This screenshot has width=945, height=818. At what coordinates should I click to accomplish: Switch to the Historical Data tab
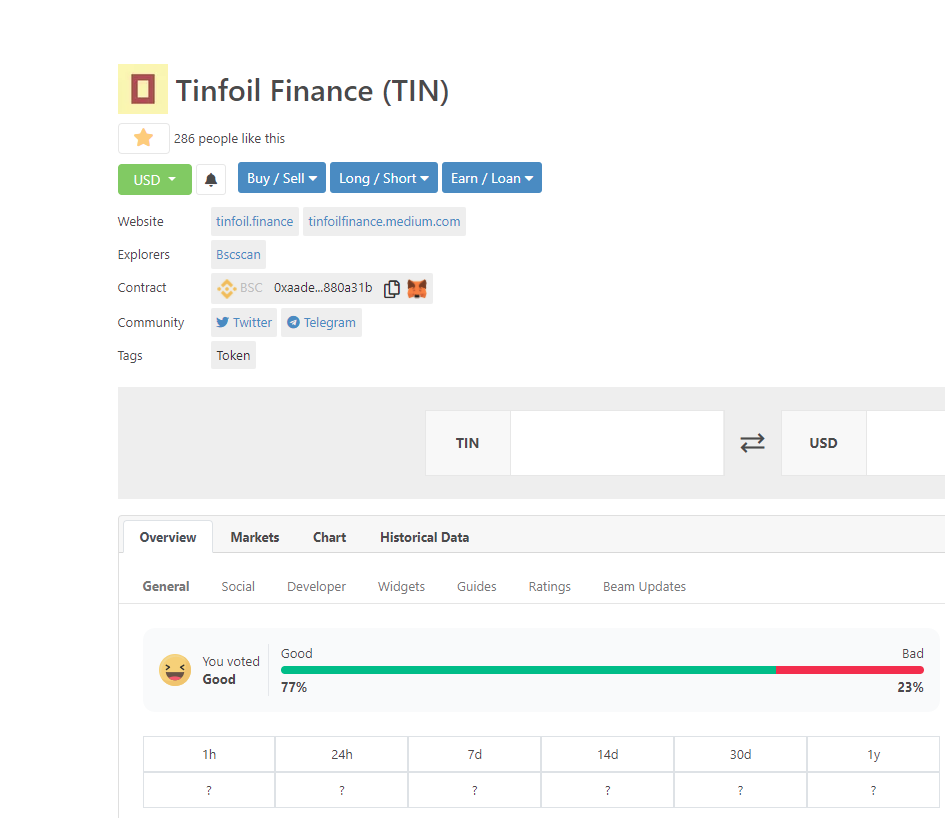[425, 537]
